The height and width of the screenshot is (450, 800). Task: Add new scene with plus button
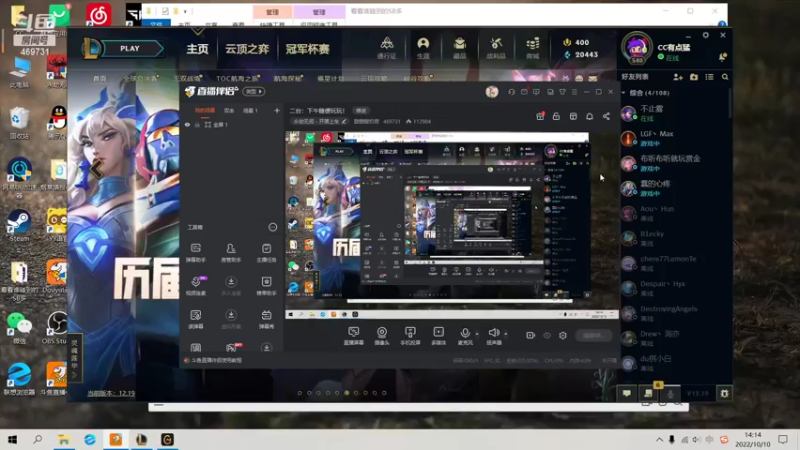277,110
